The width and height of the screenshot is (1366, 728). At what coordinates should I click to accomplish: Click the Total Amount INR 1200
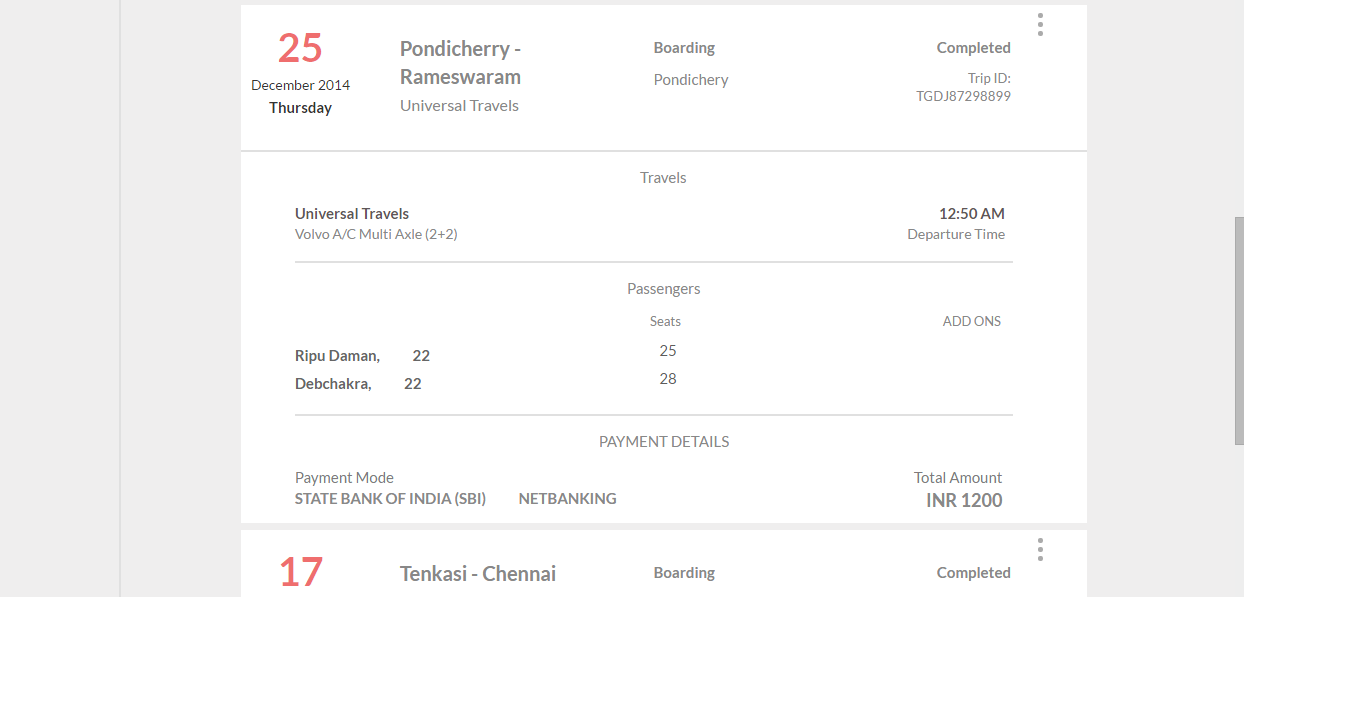coord(964,501)
